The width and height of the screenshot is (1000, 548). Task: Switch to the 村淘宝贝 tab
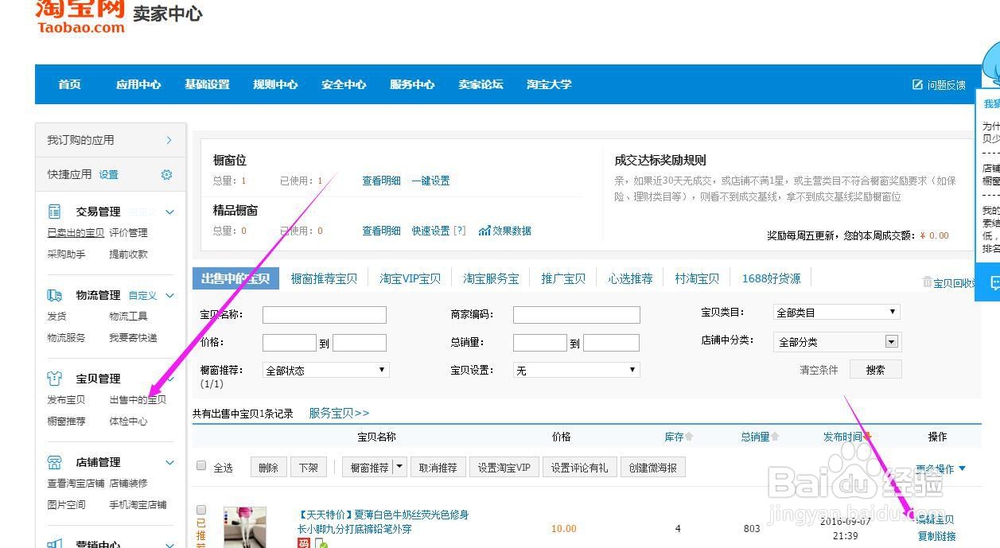tap(697, 279)
